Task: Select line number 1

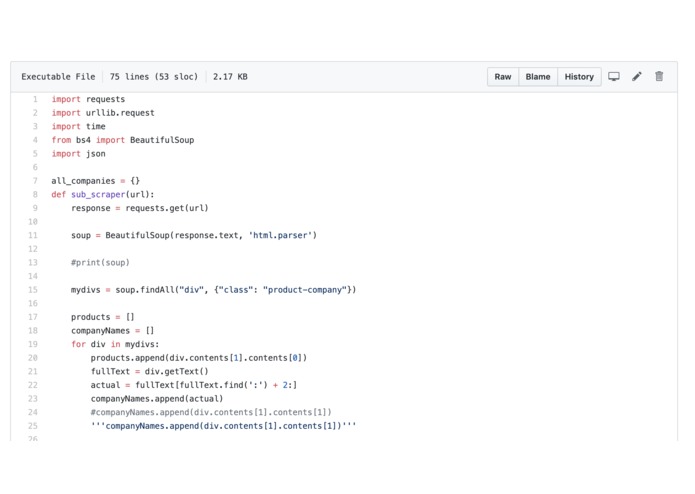Action: click(x=35, y=99)
